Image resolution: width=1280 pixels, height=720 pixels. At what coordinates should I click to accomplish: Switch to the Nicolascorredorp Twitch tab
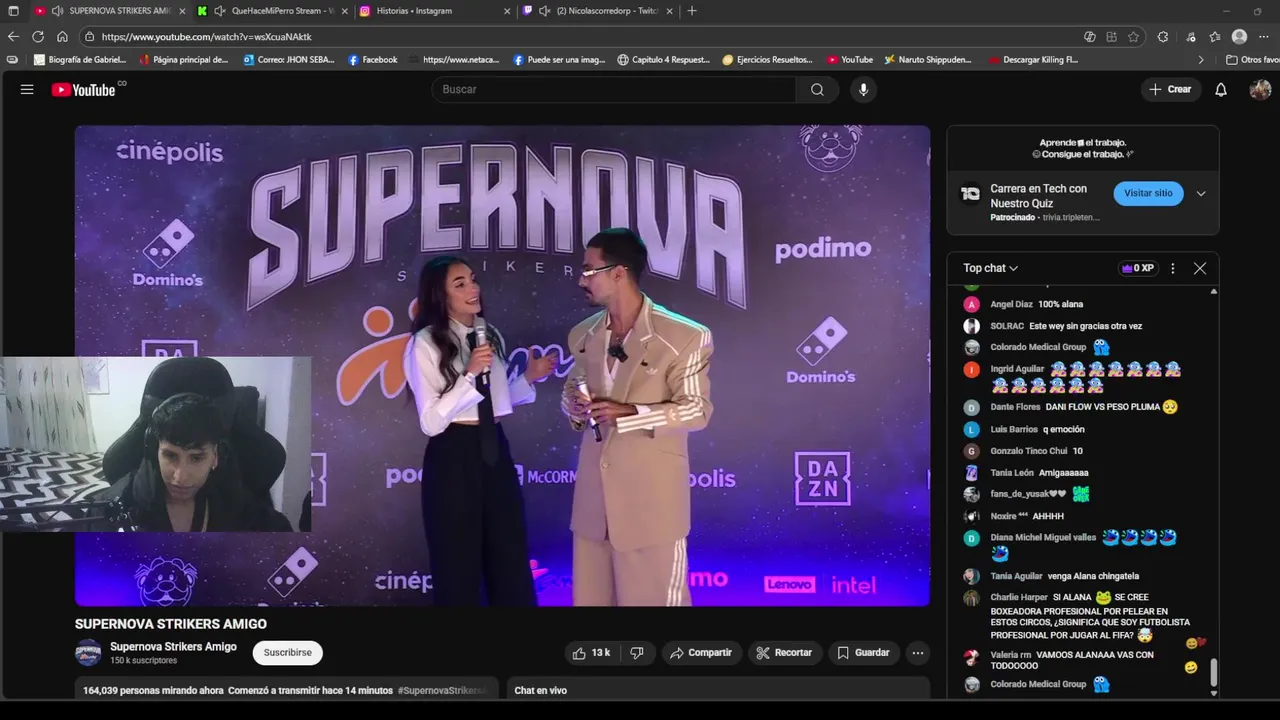596,11
